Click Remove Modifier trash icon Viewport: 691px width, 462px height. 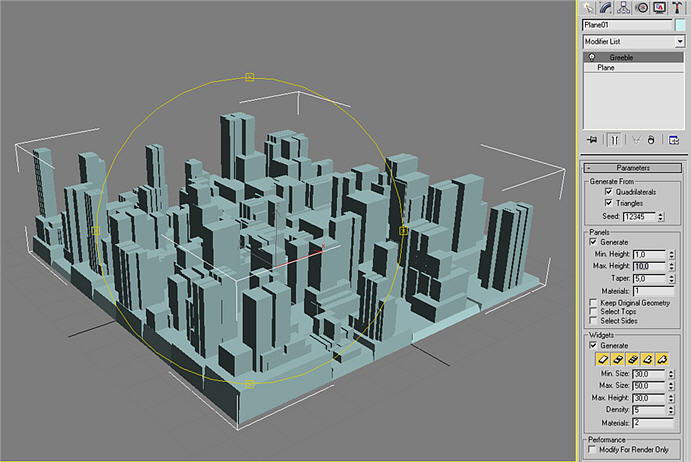coord(651,140)
